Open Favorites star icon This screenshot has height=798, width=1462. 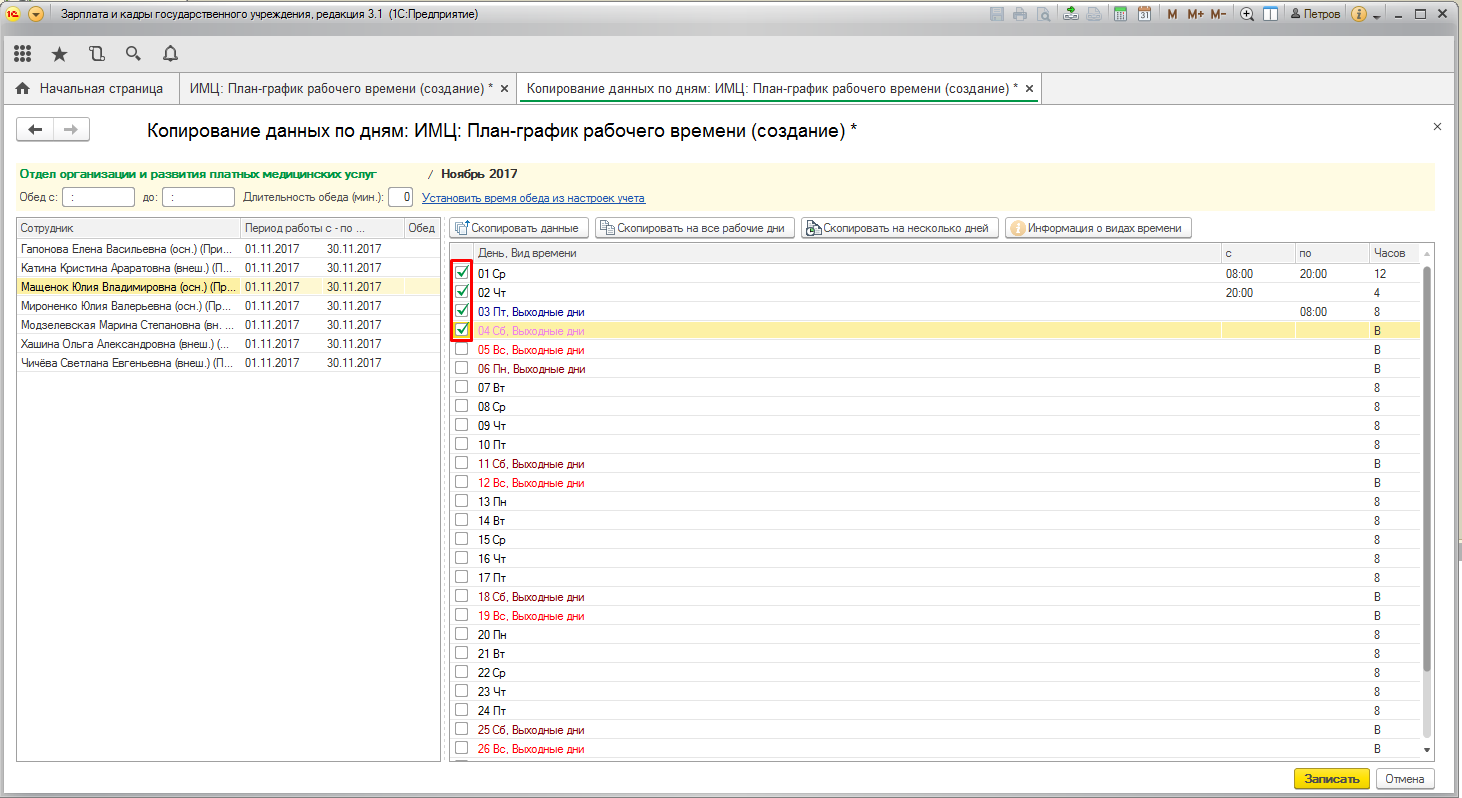59,53
